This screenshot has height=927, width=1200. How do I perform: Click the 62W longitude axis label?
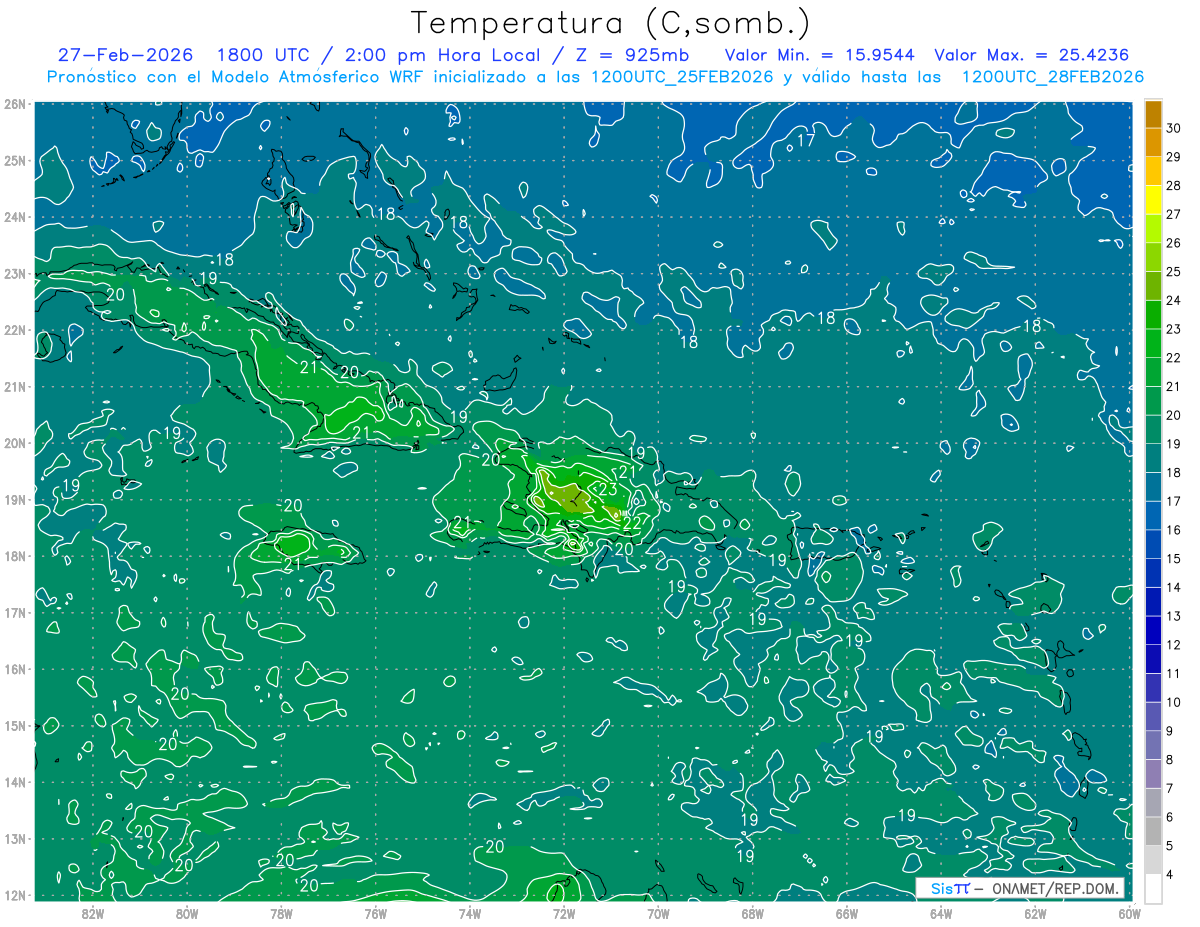[x=1035, y=912]
